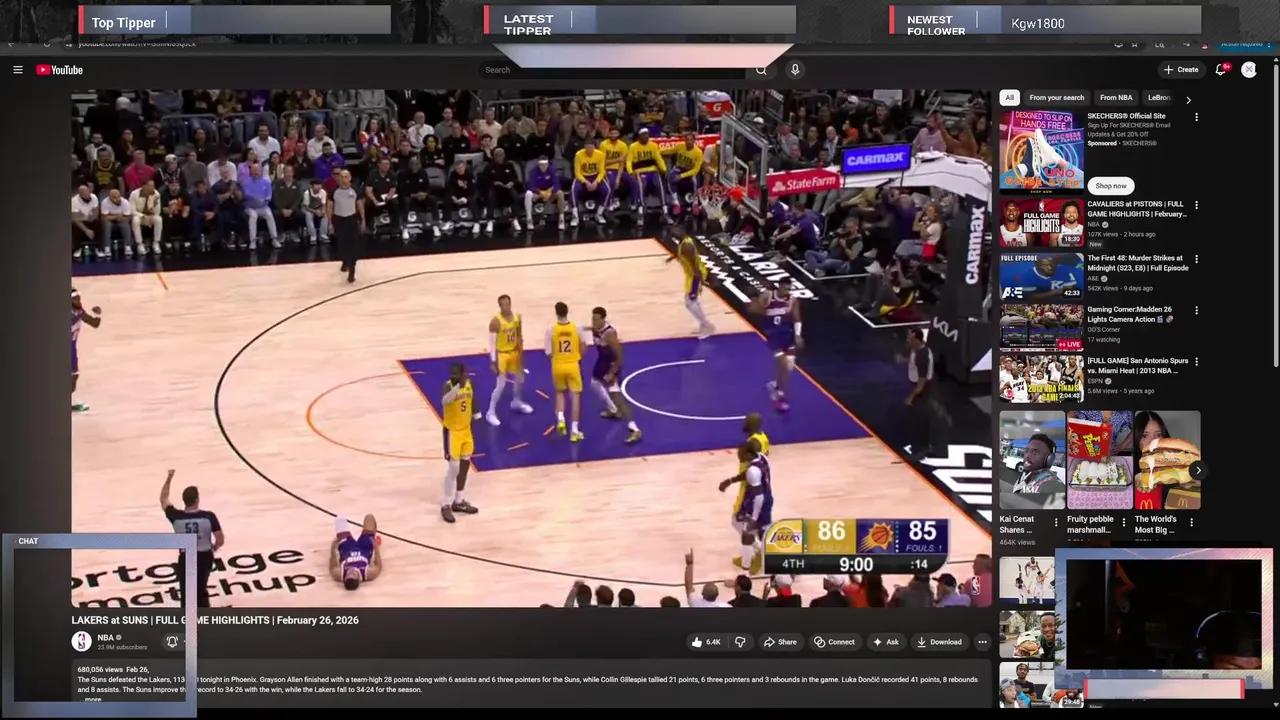The height and width of the screenshot is (720, 1280).
Task: Expand the description with more
Action: click(93, 699)
